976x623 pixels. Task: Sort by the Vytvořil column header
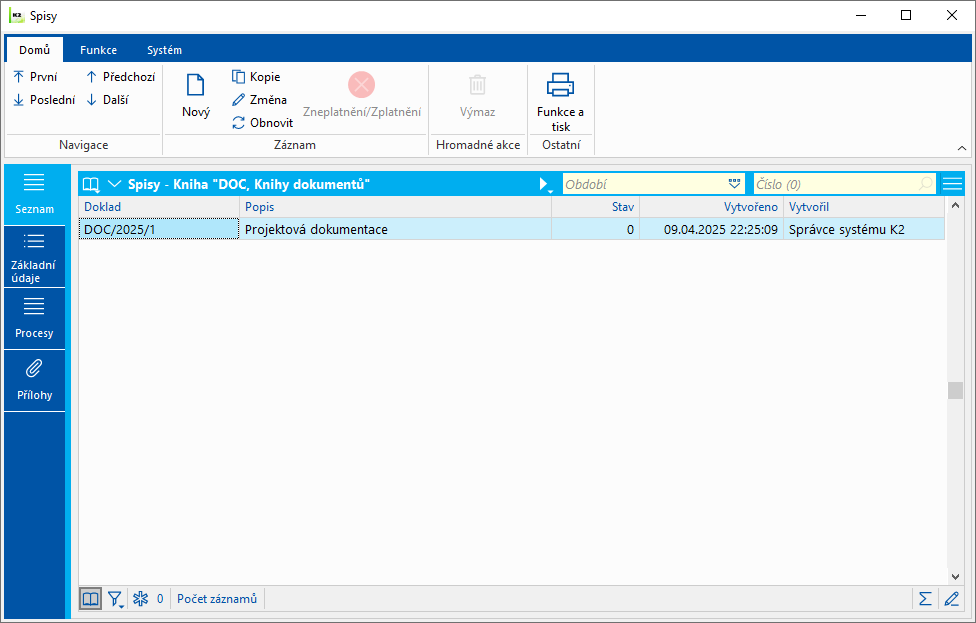(x=864, y=207)
